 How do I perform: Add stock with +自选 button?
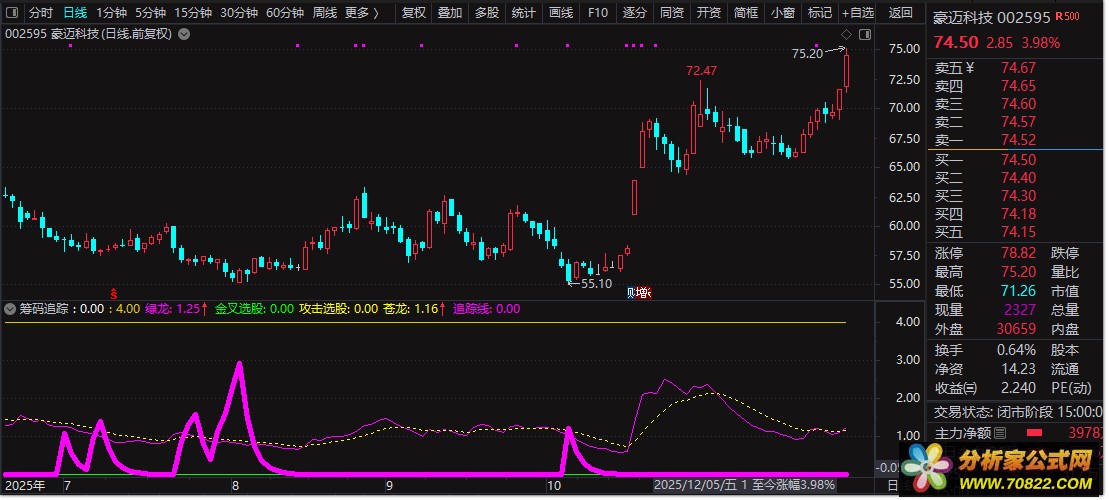(858, 13)
